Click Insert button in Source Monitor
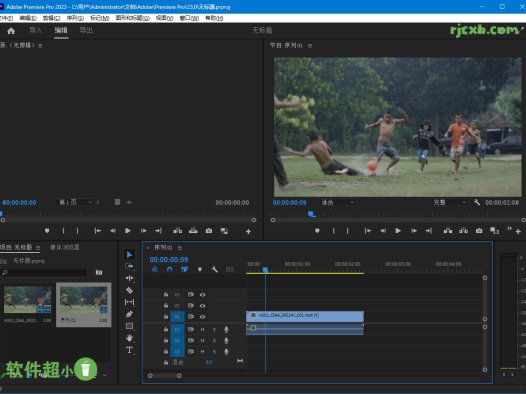 tap(177, 231)
